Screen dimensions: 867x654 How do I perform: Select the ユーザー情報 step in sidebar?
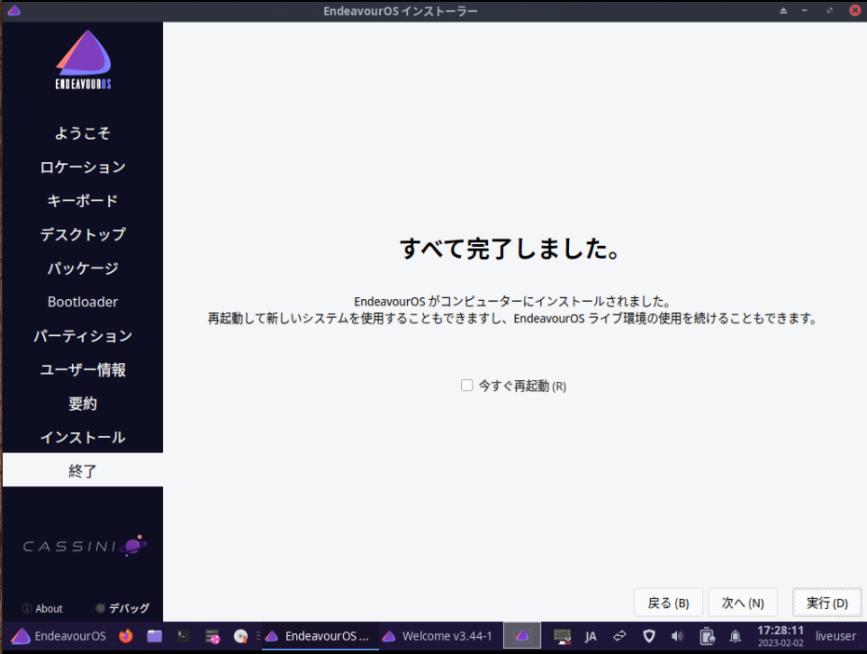82,370
